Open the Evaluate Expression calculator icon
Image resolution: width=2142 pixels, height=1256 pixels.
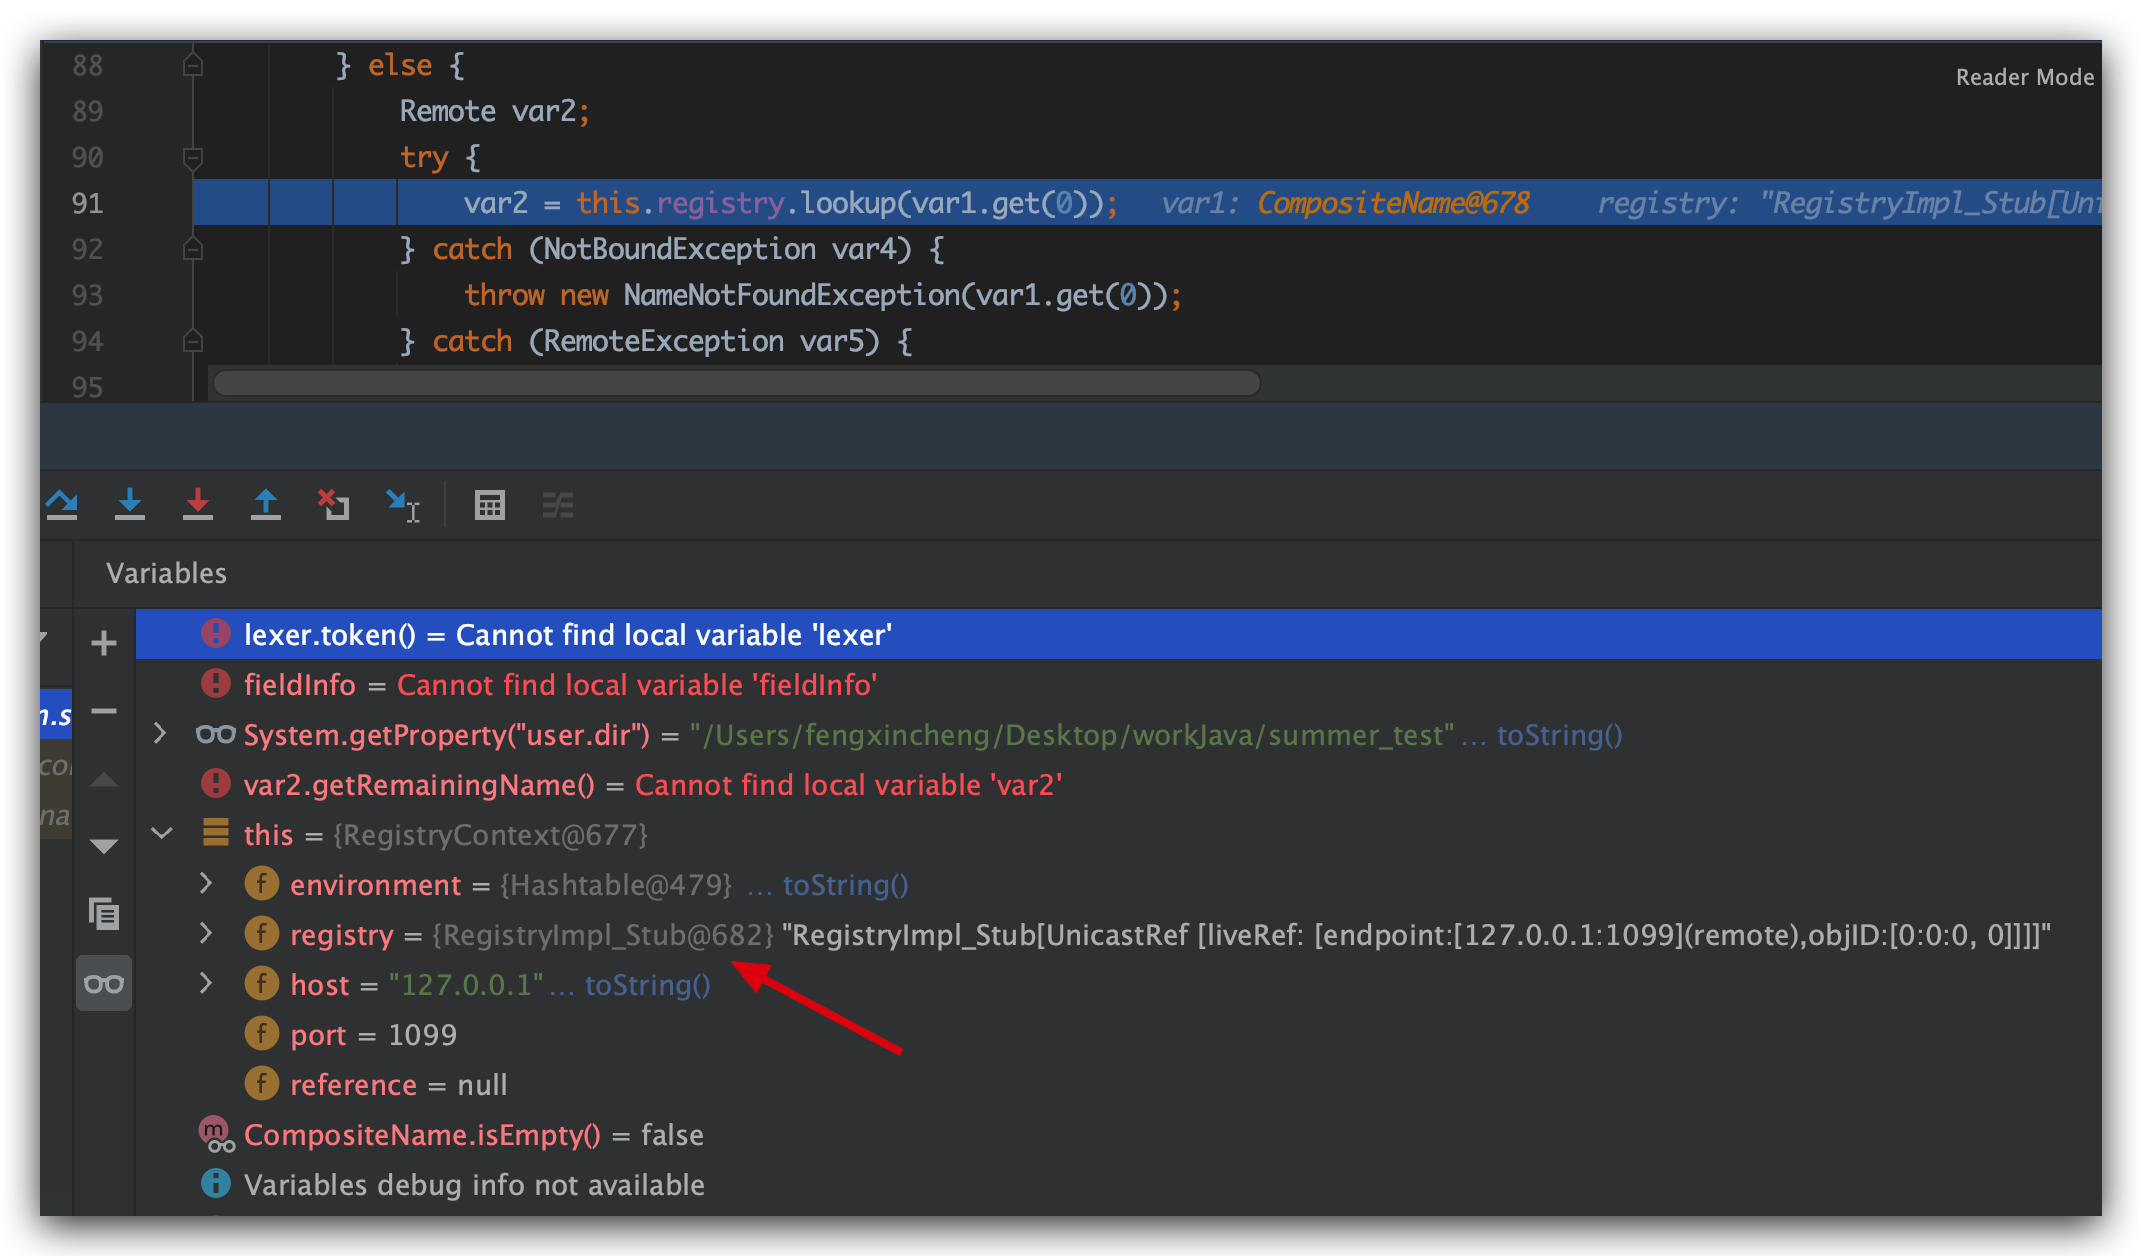(x=490, y=505)
